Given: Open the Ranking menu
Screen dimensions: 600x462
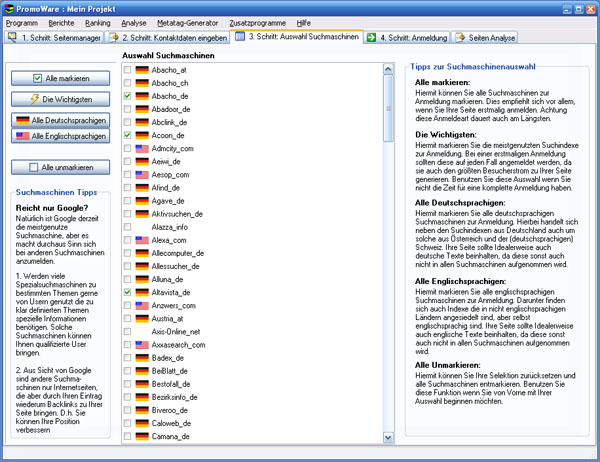Looking at the screenshot, I should 98,23.
